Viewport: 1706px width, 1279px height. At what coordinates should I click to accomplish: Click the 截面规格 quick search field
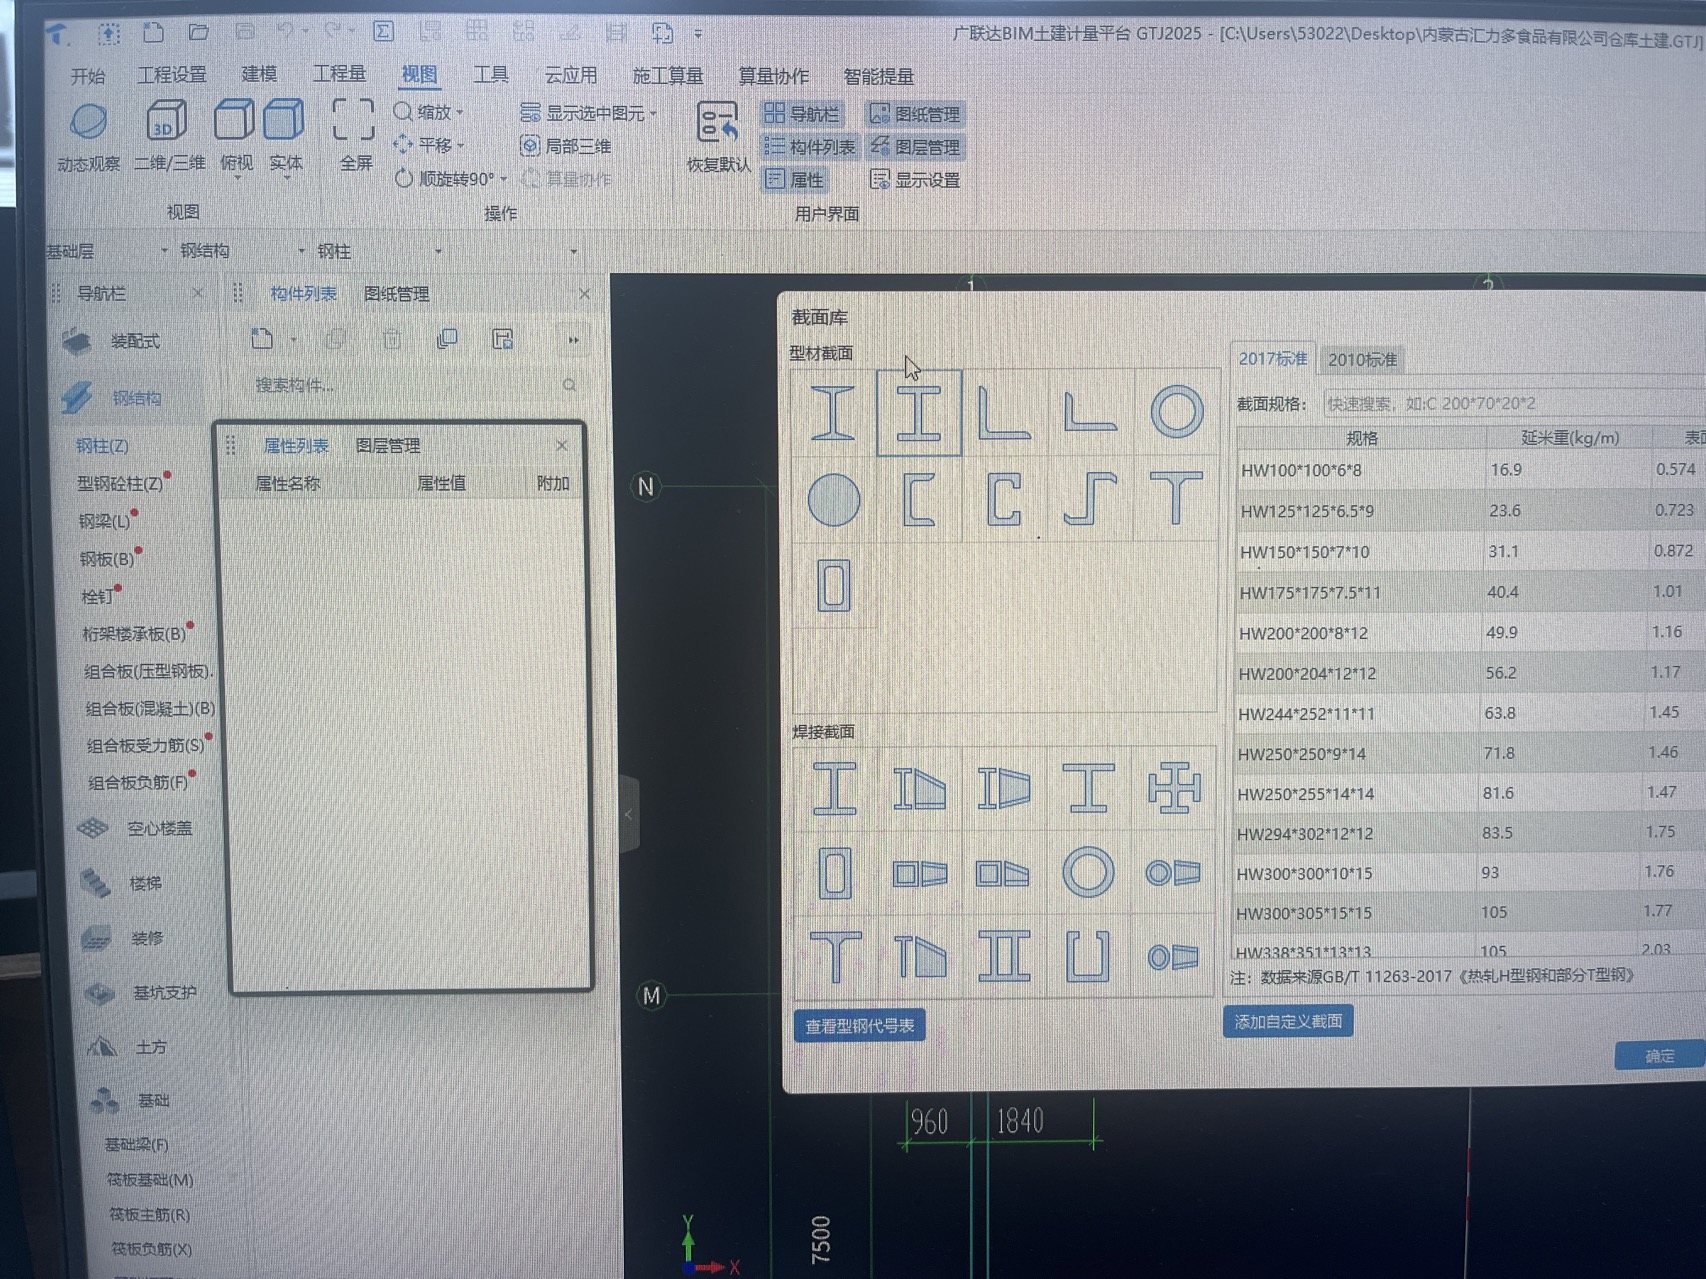1514,403
